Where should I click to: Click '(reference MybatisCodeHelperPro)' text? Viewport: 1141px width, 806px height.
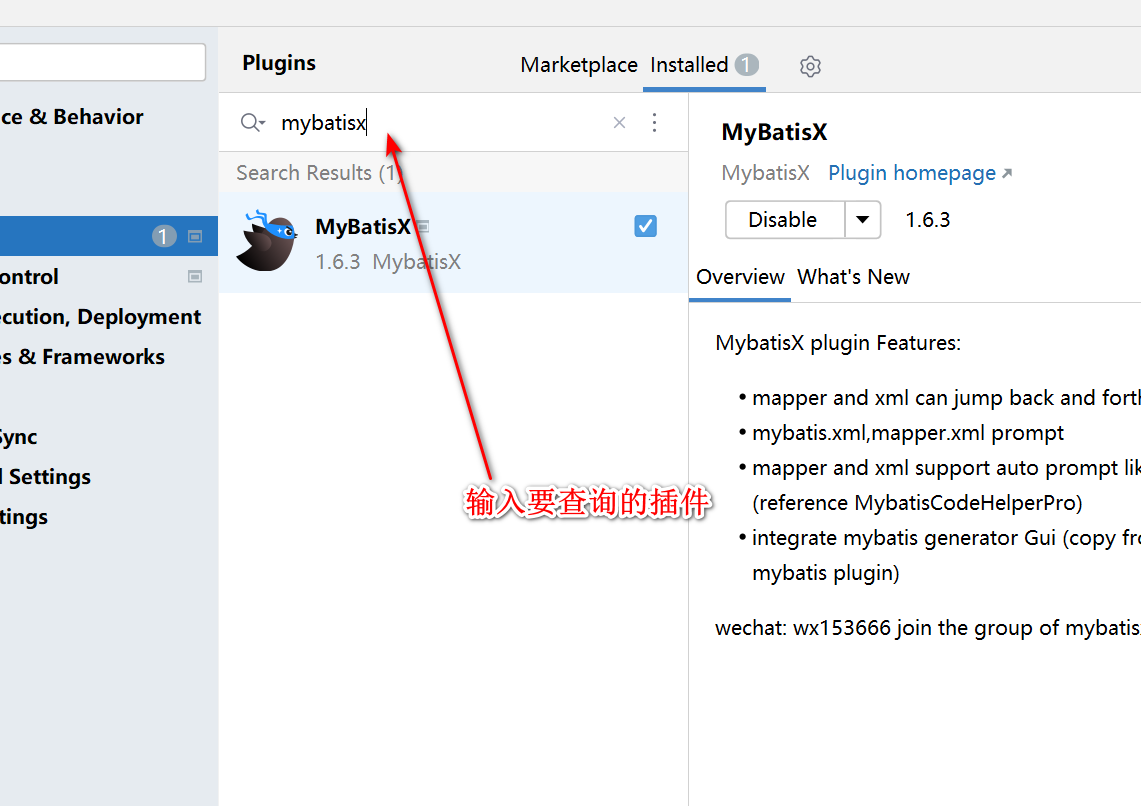[917, 503]
